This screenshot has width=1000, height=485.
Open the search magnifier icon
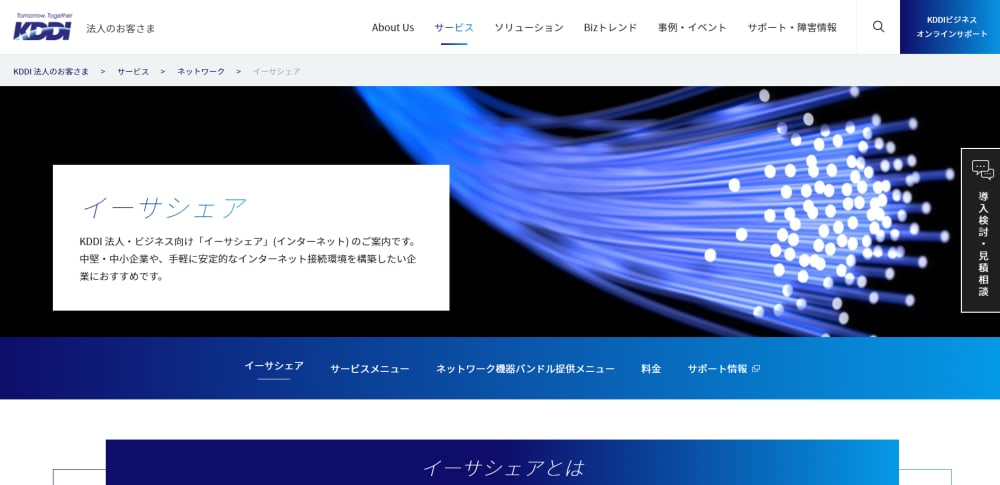tap(878, 27)
